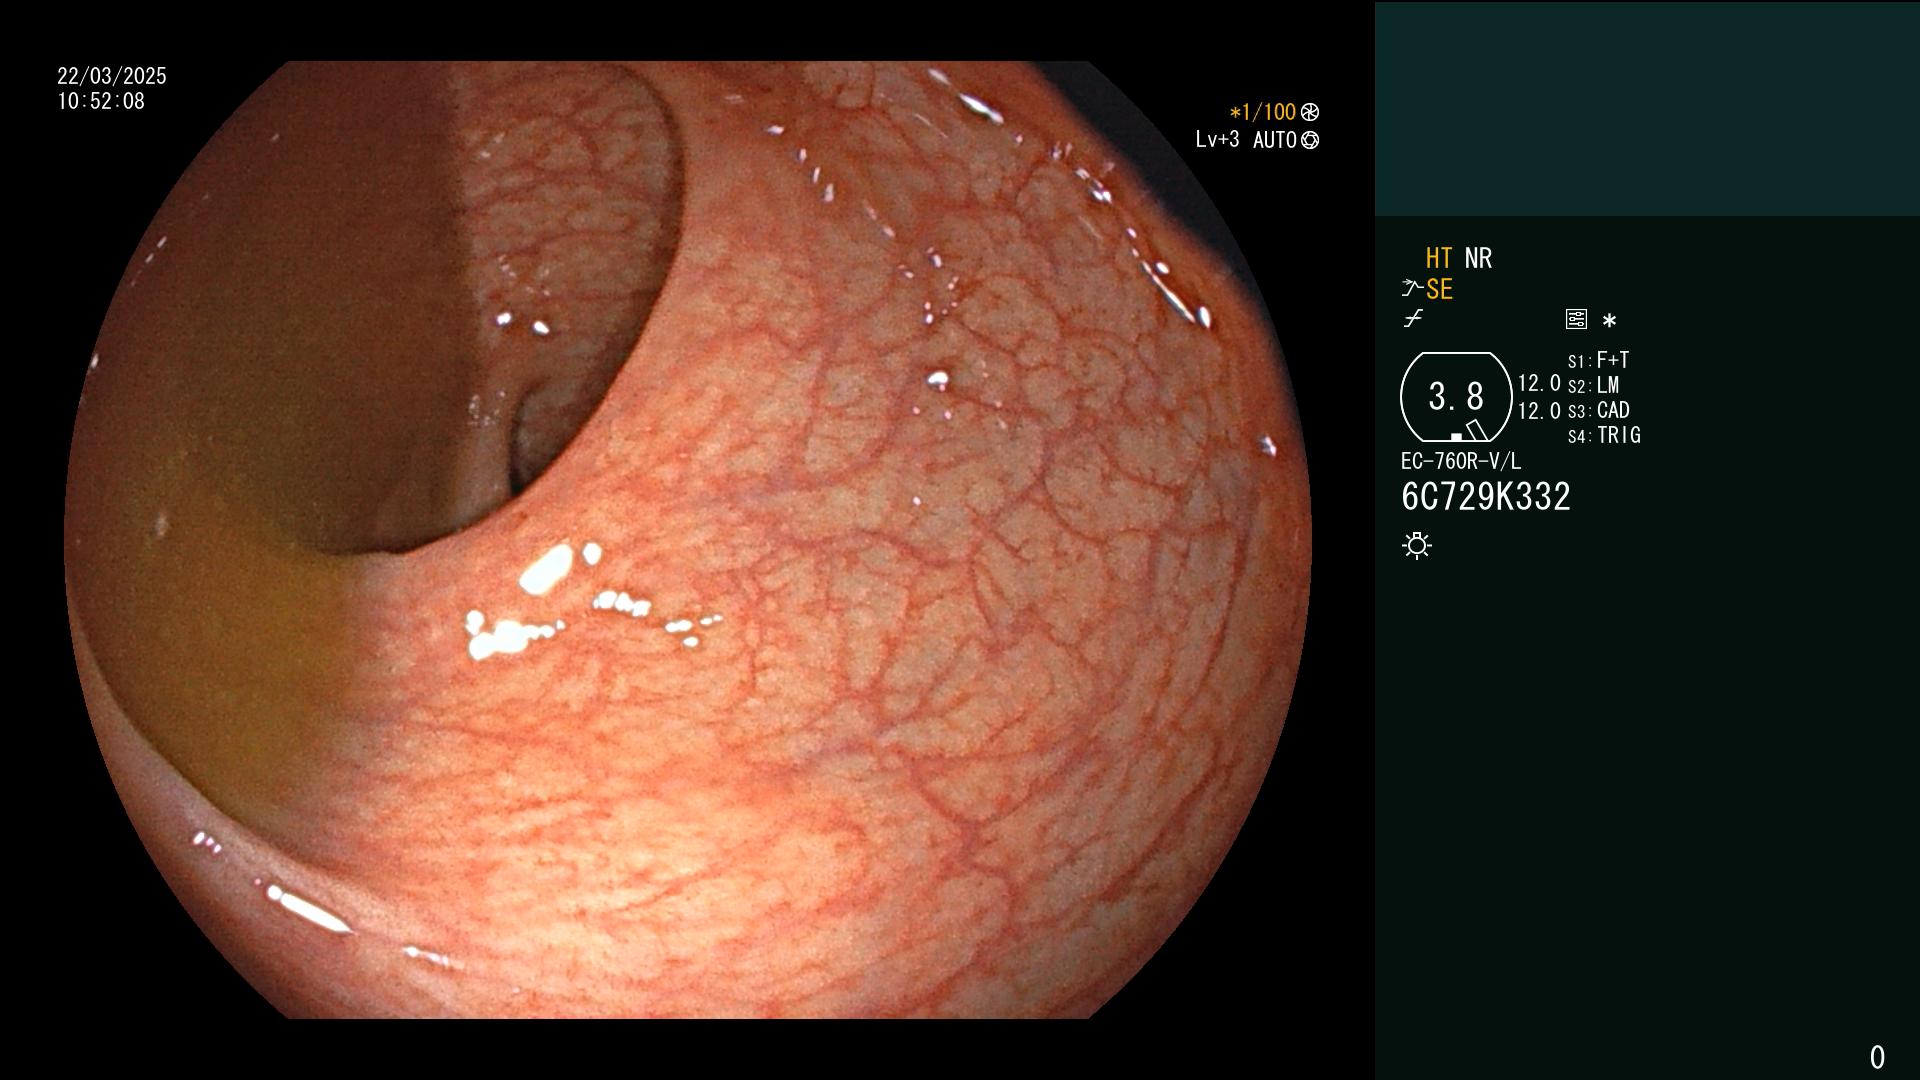Click the S1: F+T switch assignment
1920x1080 pixels.
click(1599, 360)
